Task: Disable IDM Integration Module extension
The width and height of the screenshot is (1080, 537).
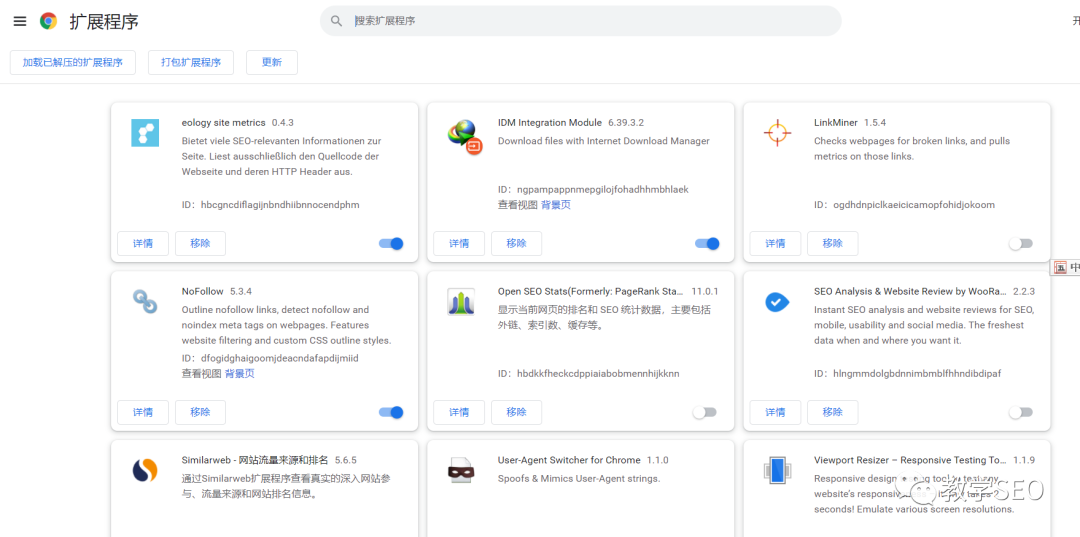Action: point(707,243)
